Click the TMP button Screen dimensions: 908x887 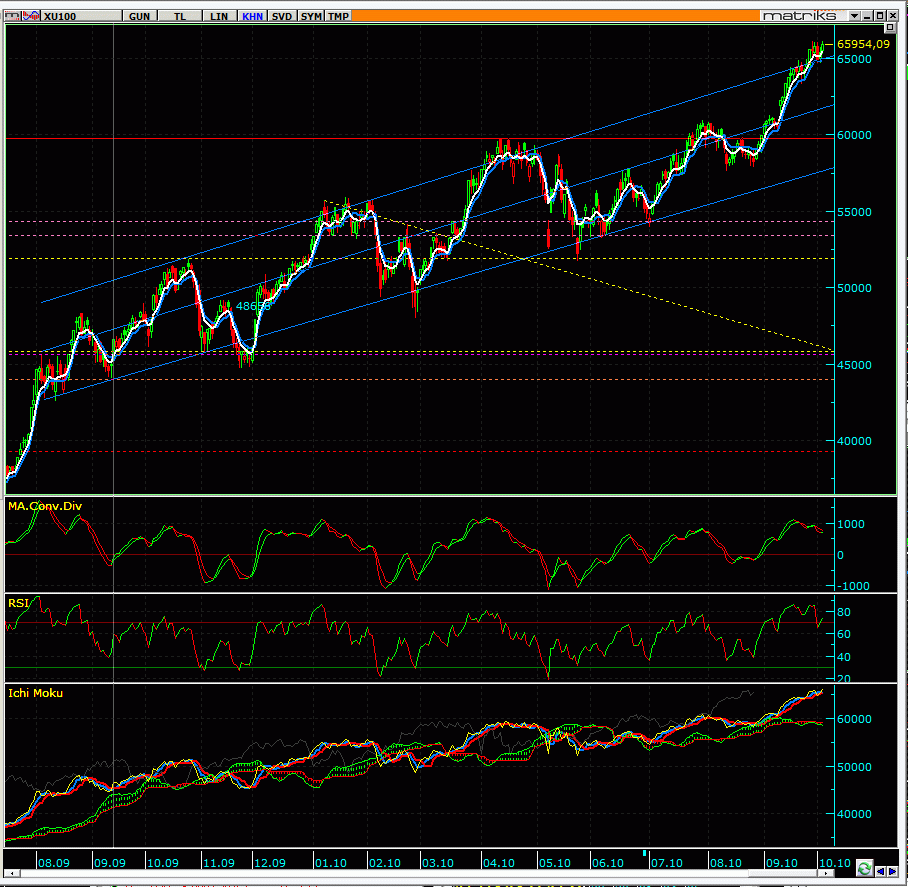339,16
